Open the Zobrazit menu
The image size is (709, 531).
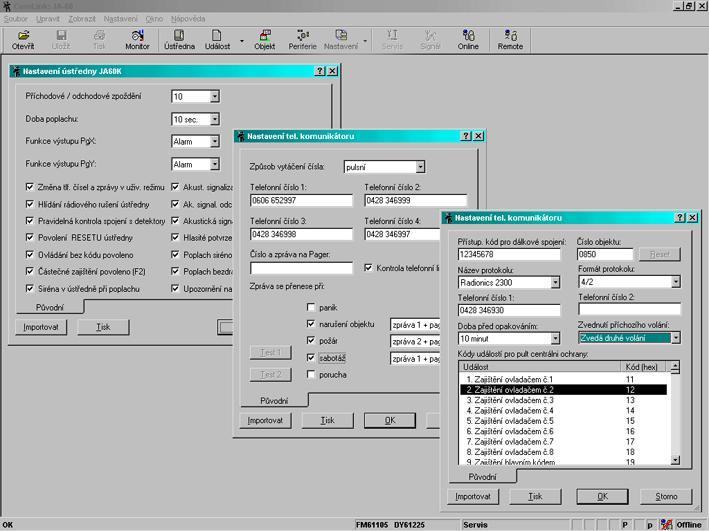tap(82, 19)
